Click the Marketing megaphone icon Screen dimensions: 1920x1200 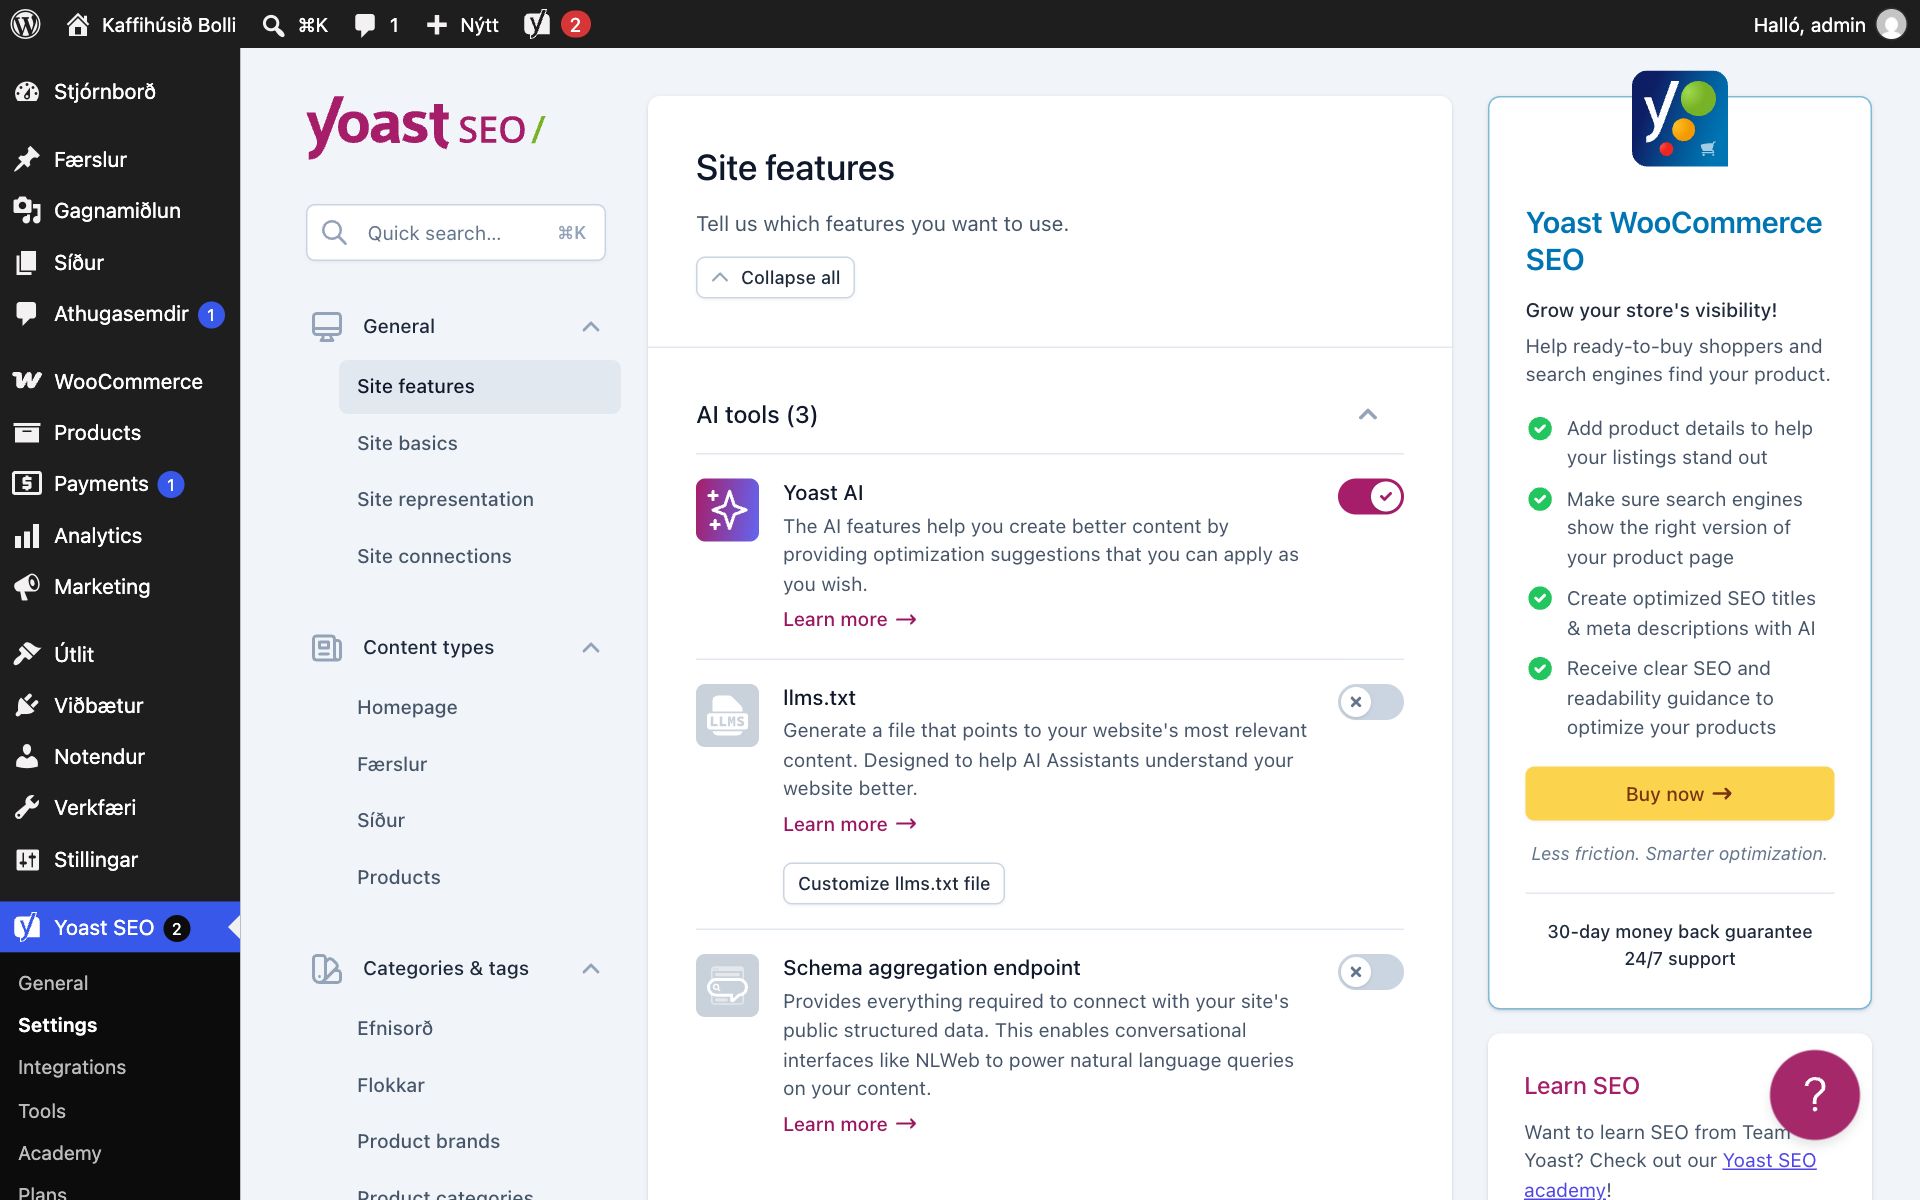[x=27, y=587]
